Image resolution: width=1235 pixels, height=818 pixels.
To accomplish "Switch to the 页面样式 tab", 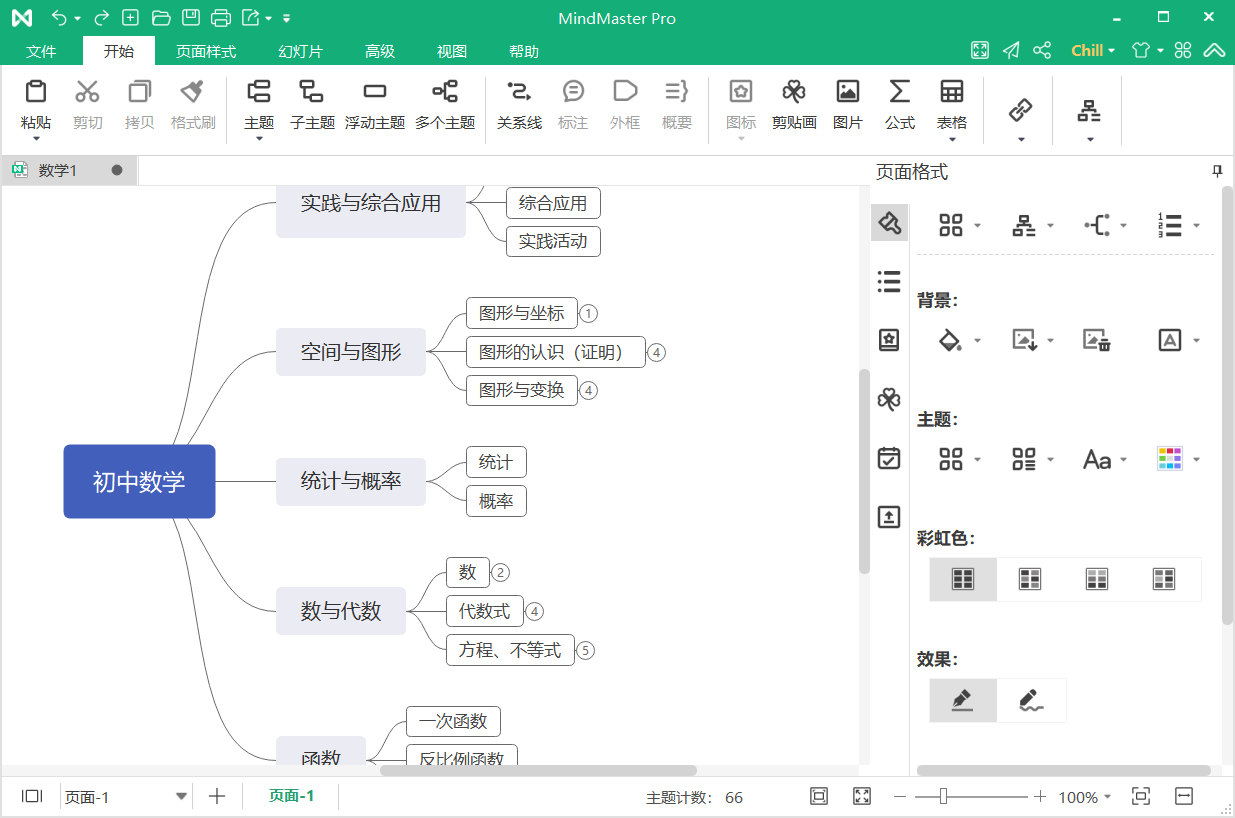I will [x=206, y=51].
